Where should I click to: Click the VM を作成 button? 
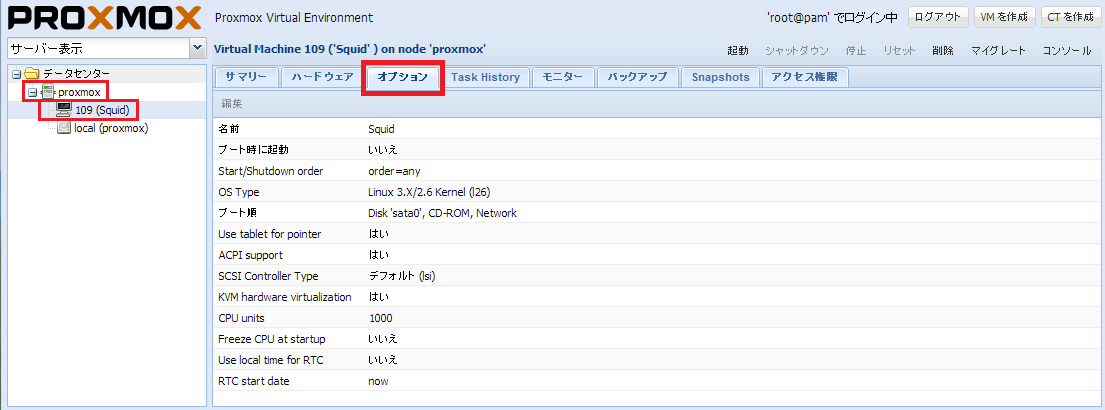tap(1003, 17)
